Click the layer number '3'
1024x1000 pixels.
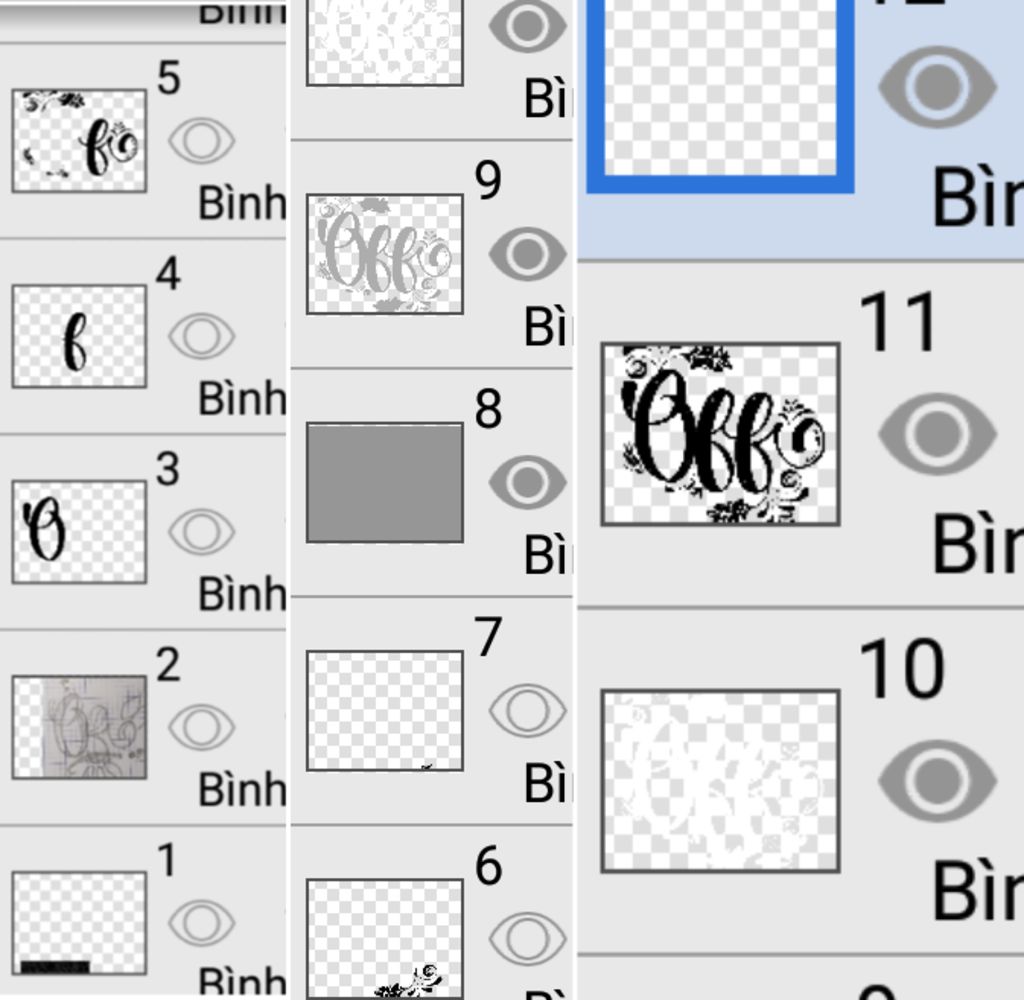tap(168, 468)
